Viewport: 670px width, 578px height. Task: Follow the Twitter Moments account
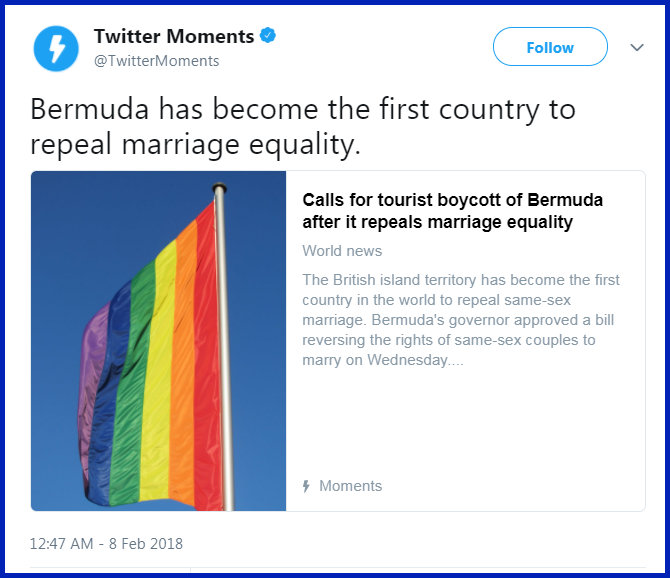point(550,47)
